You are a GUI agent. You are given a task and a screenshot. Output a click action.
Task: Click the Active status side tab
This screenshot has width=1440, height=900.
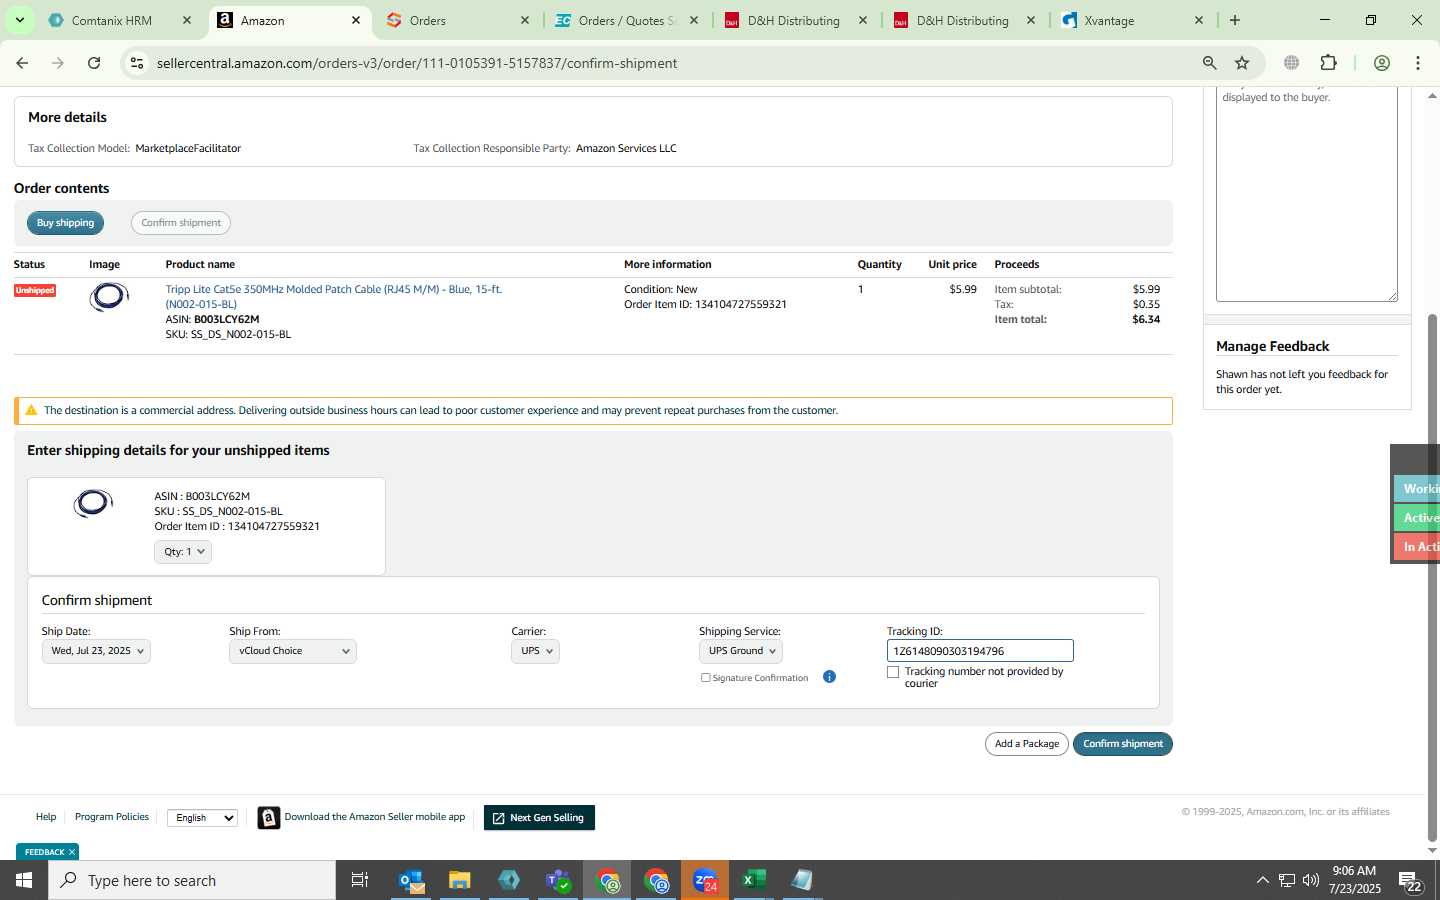(1418, 517)
